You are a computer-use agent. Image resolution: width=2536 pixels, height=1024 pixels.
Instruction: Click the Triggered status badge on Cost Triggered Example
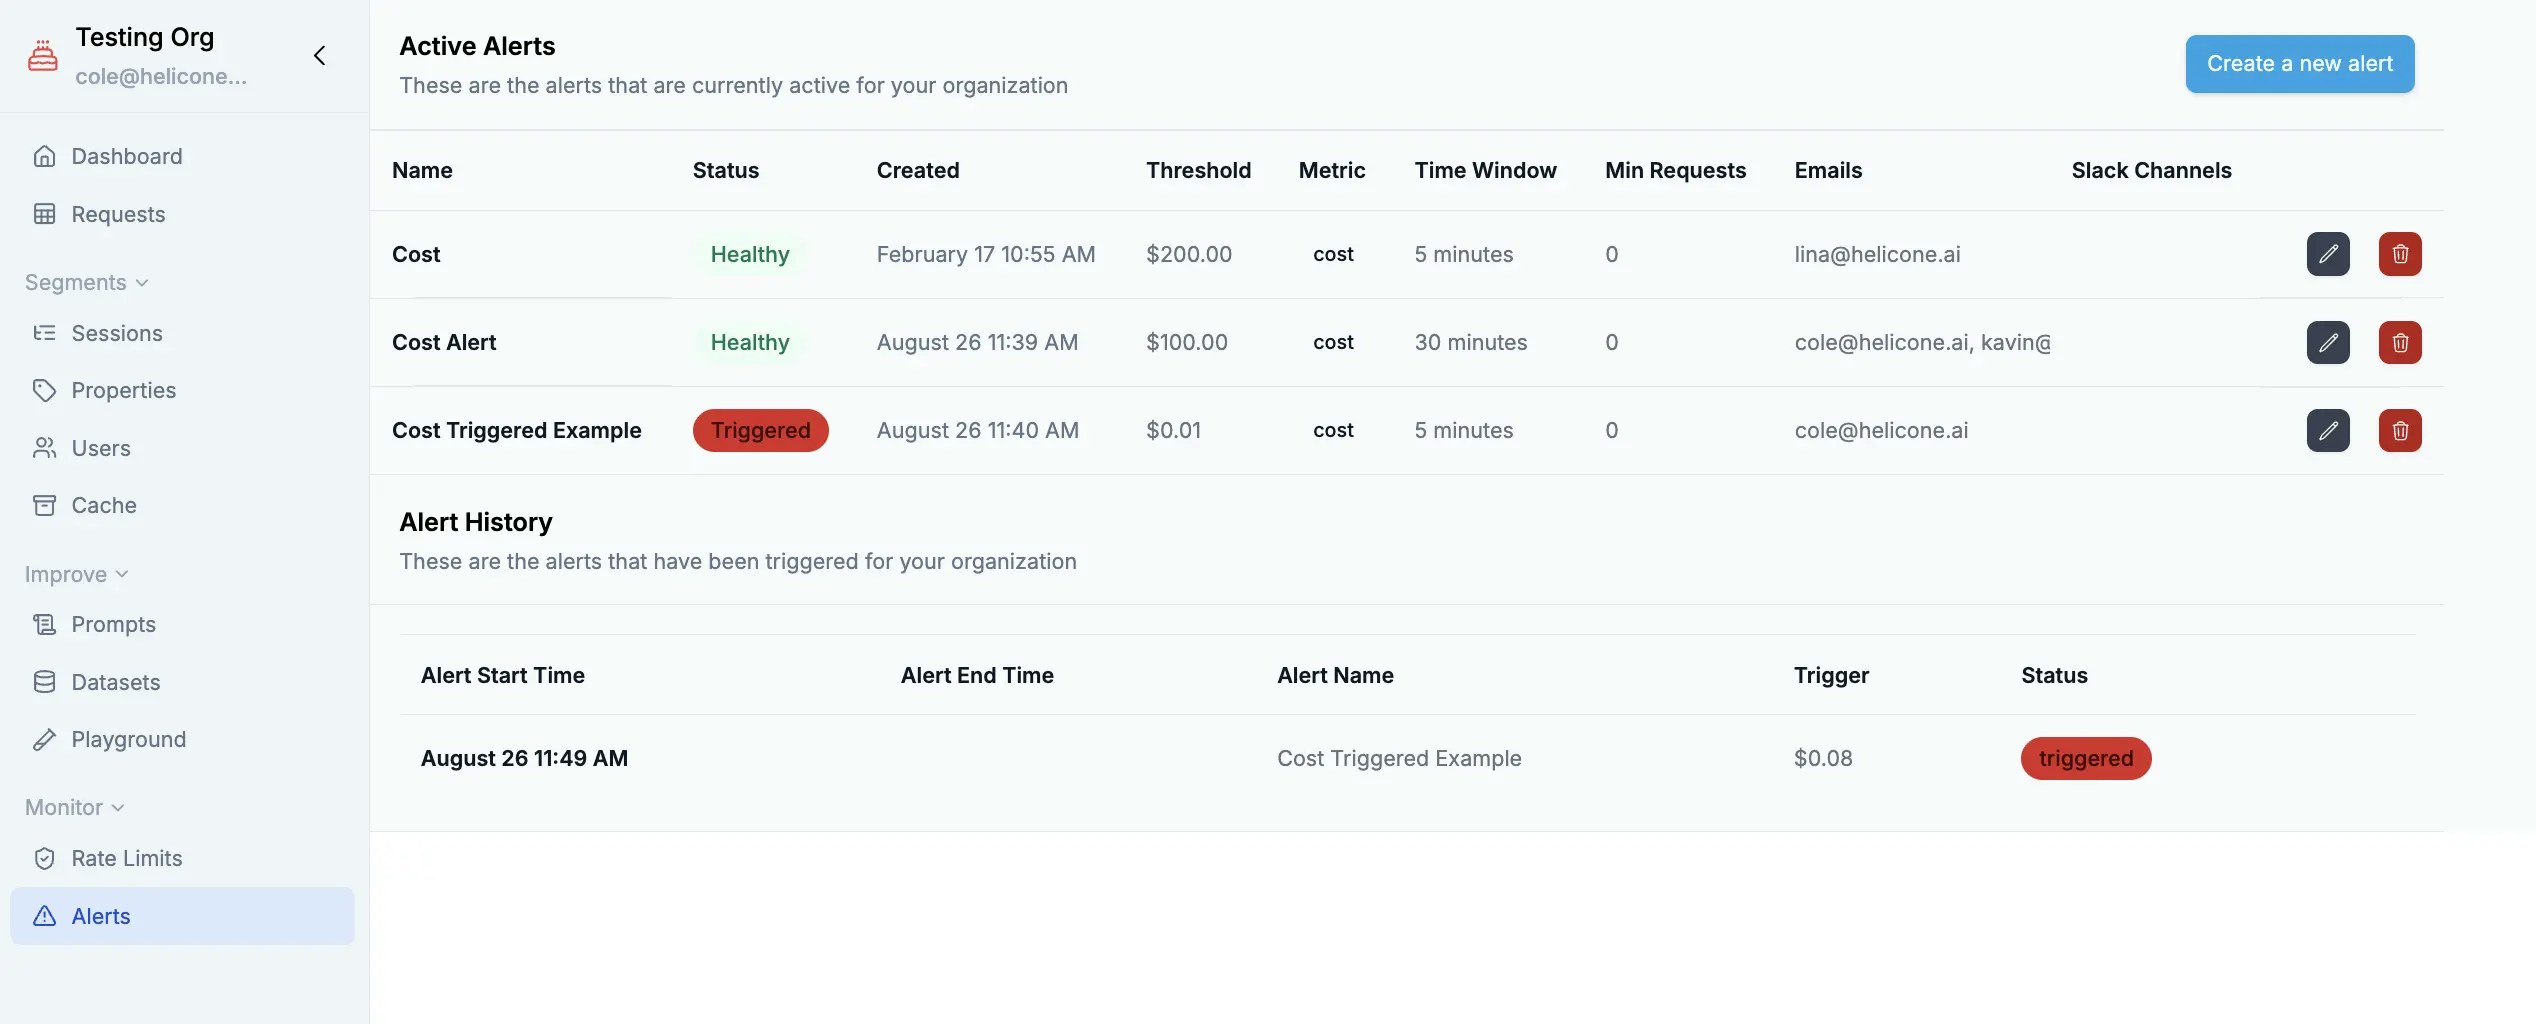[x=761, y=430]
